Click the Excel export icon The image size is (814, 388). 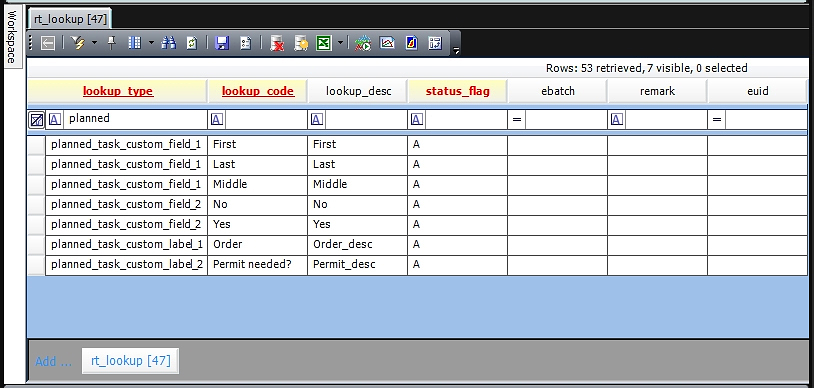(324, 43)
